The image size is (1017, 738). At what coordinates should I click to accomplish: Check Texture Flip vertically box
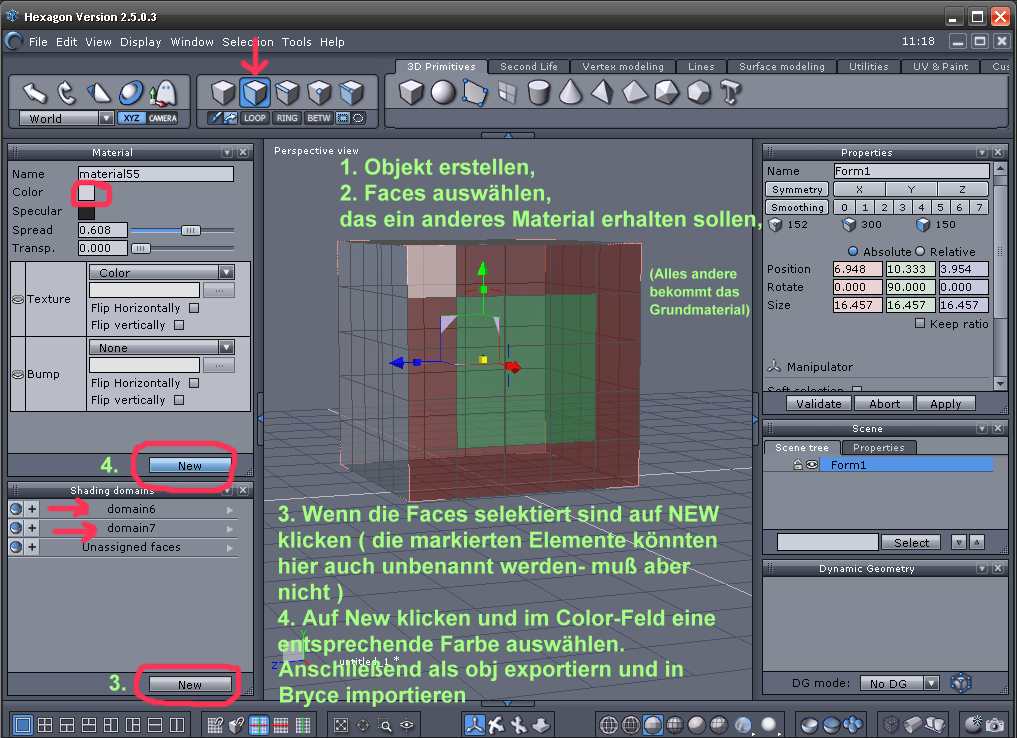coord(179,325)
